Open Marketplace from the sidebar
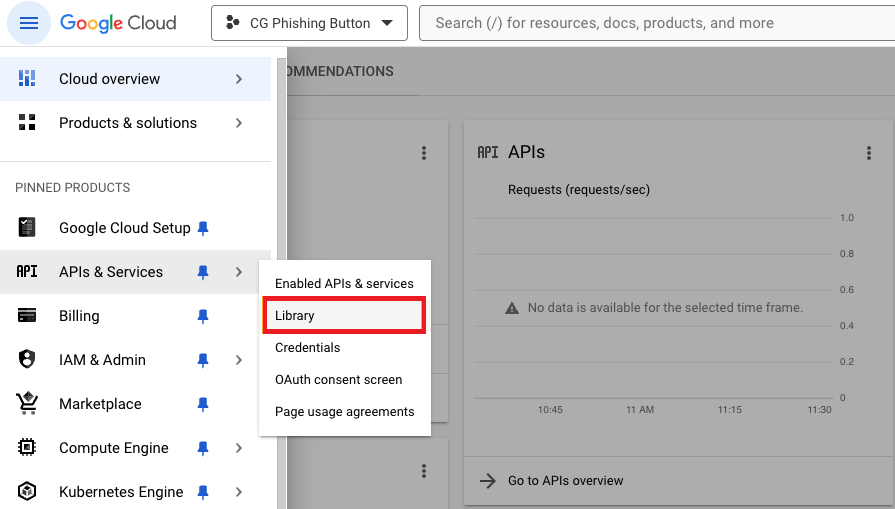895x509 pixels. pyautogui.click(x=135, y=403)
